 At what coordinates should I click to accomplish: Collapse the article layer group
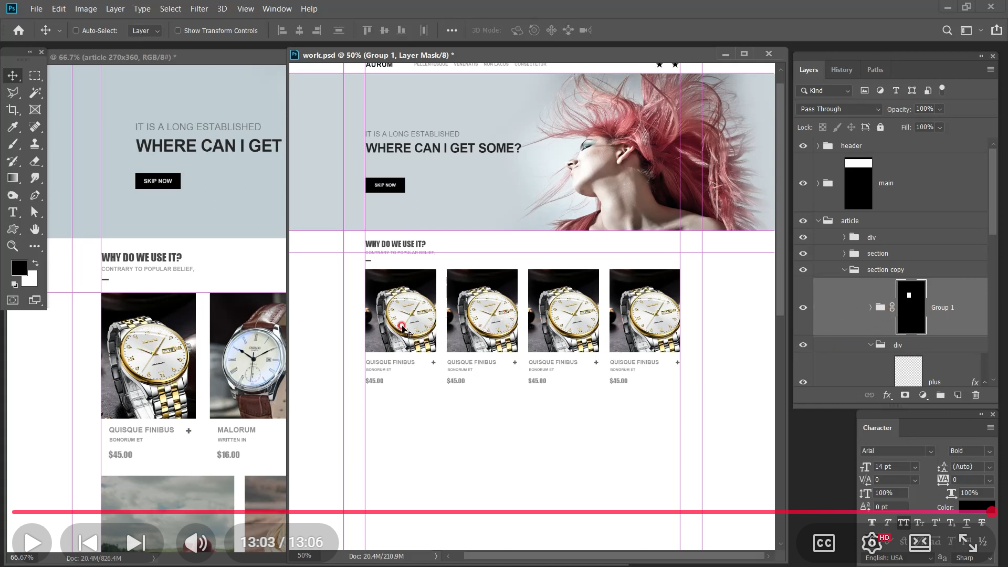pos(818,220)
